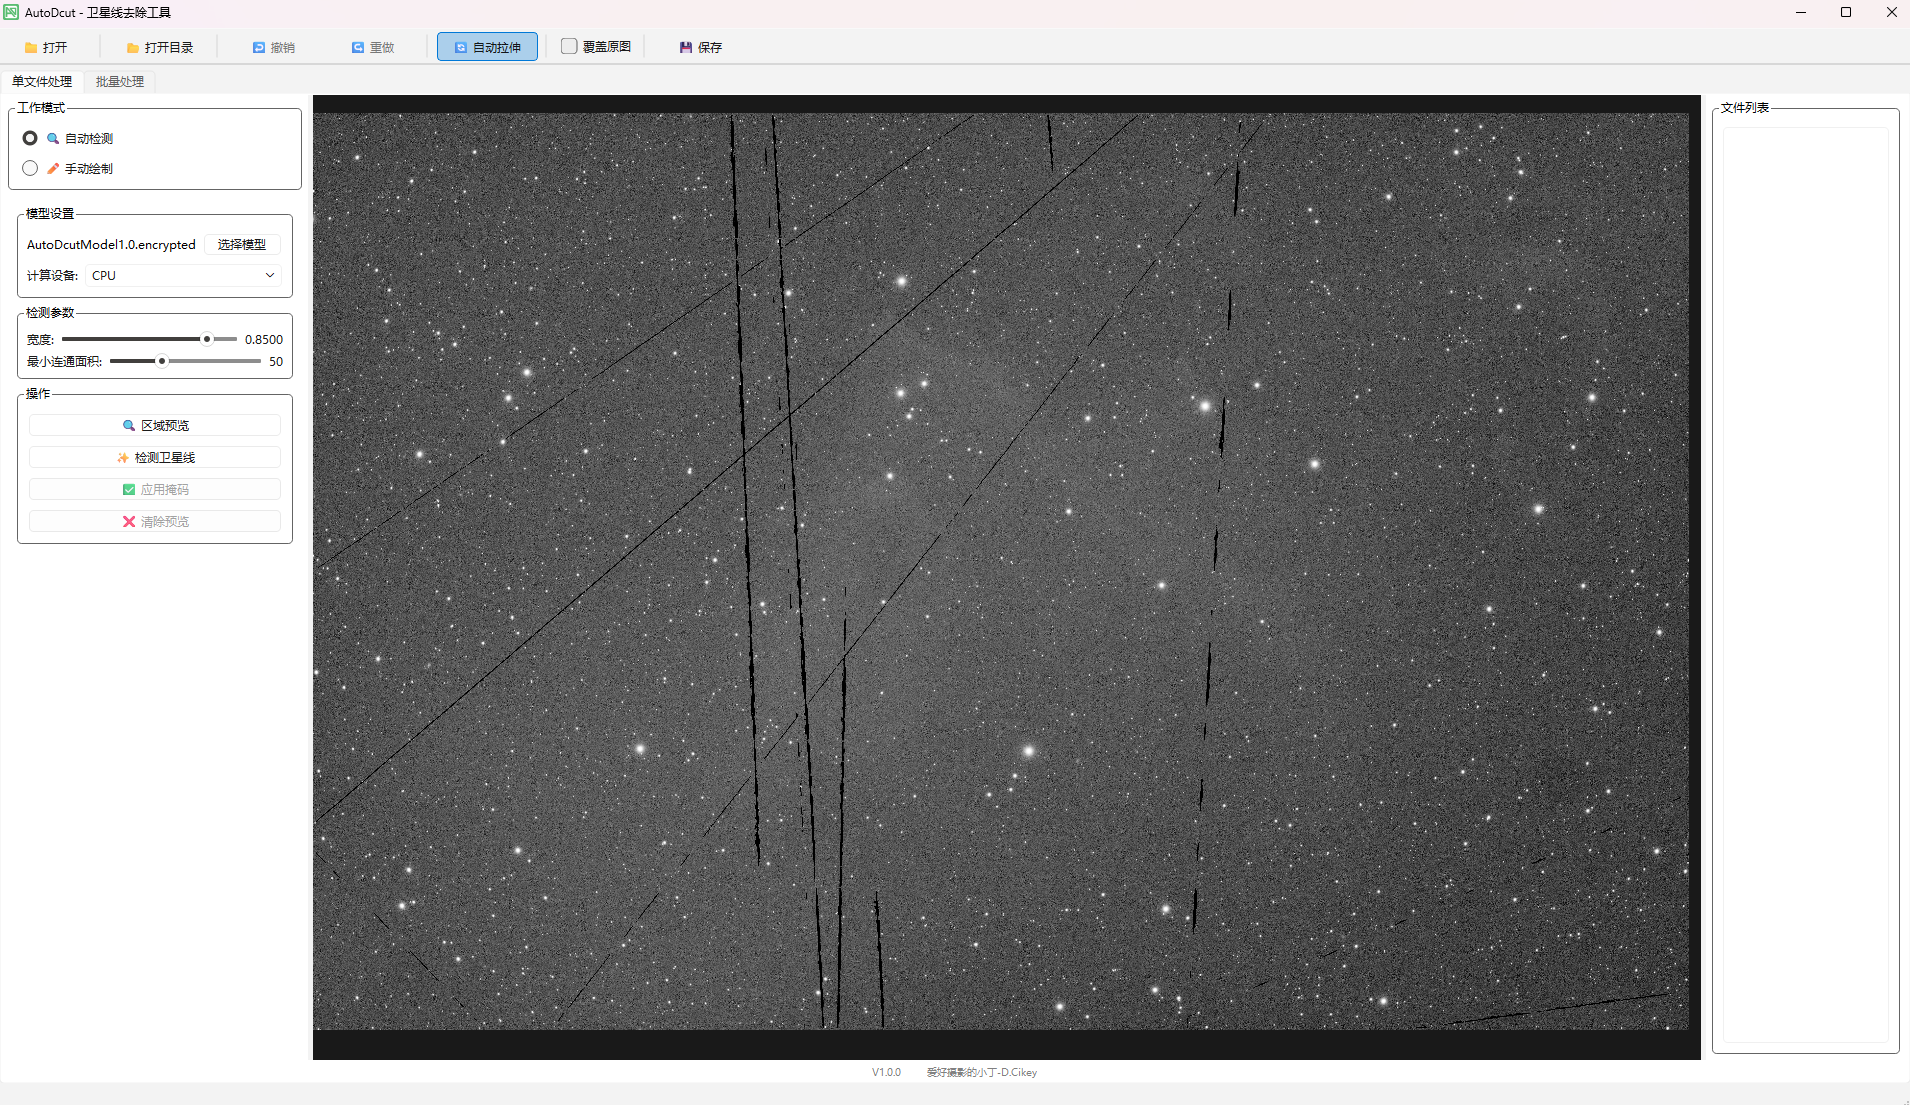The height and width of the screenshot is (1105, 1910).
Task: Select the 自动检测 radio option
Action: pyautogui.click(x=30, y=138)
